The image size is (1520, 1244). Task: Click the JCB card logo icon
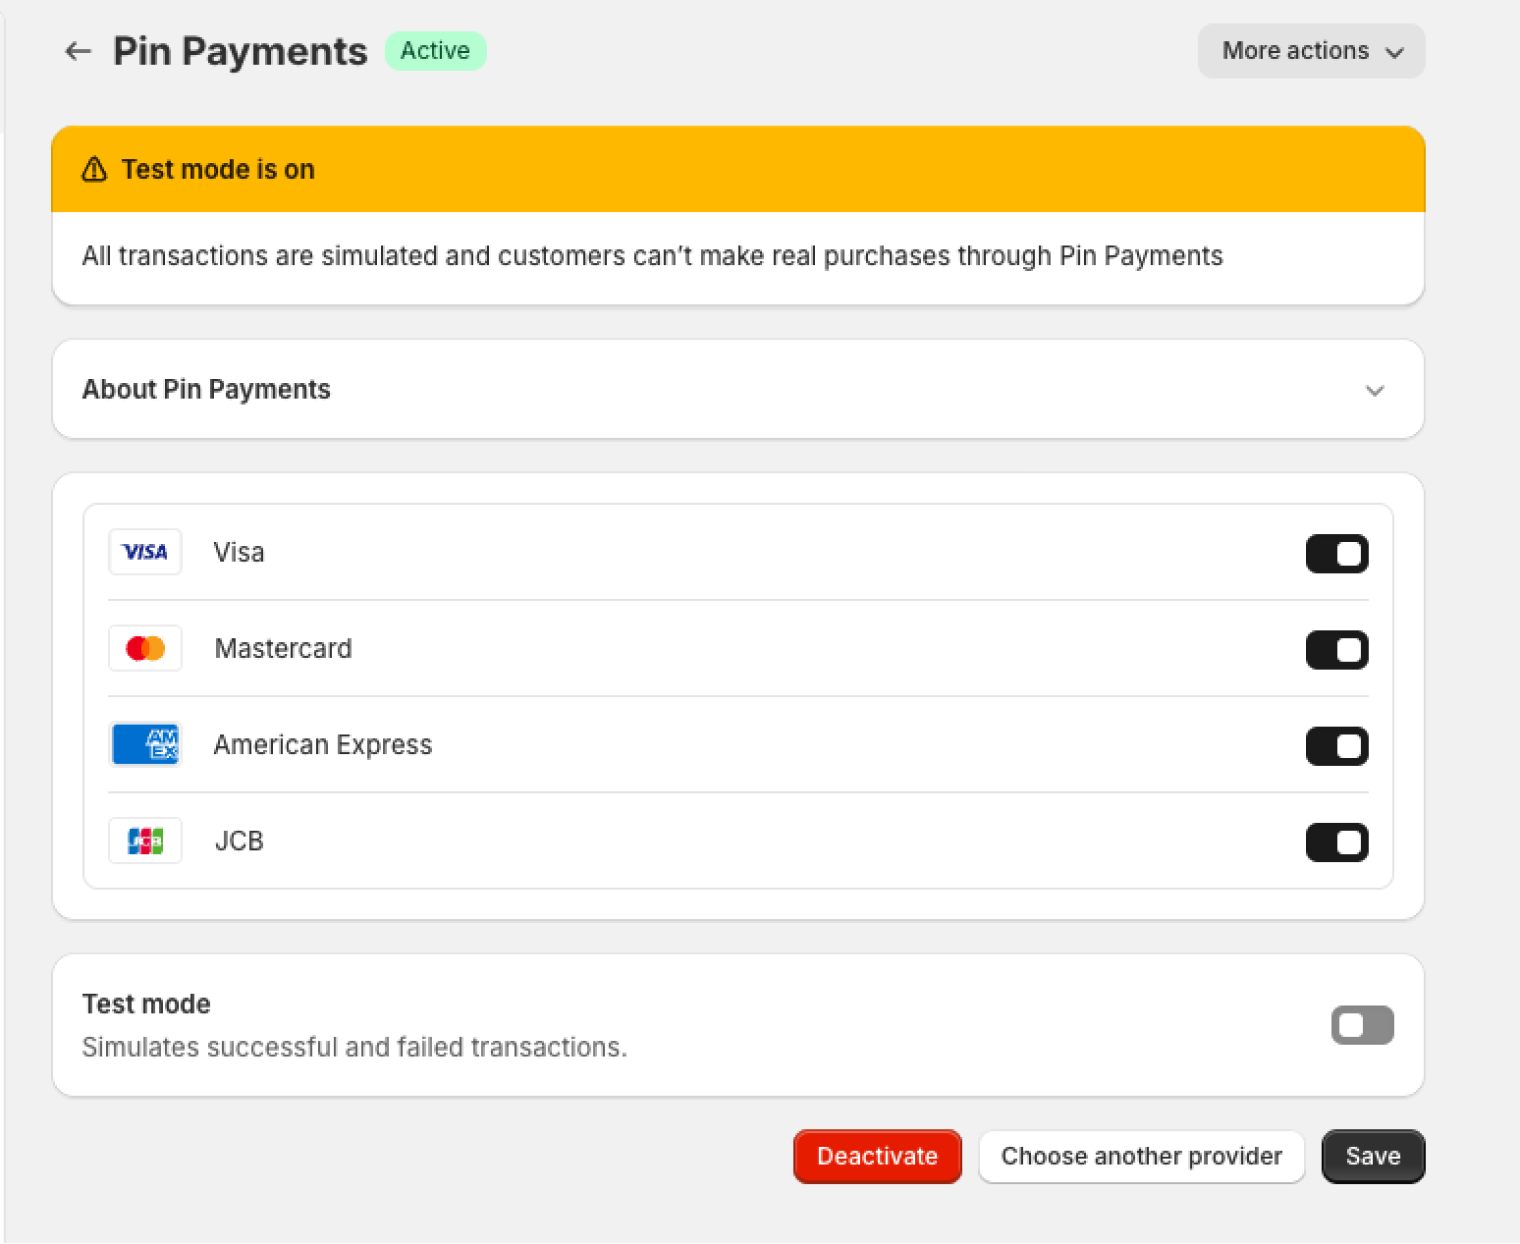[145, 841]
